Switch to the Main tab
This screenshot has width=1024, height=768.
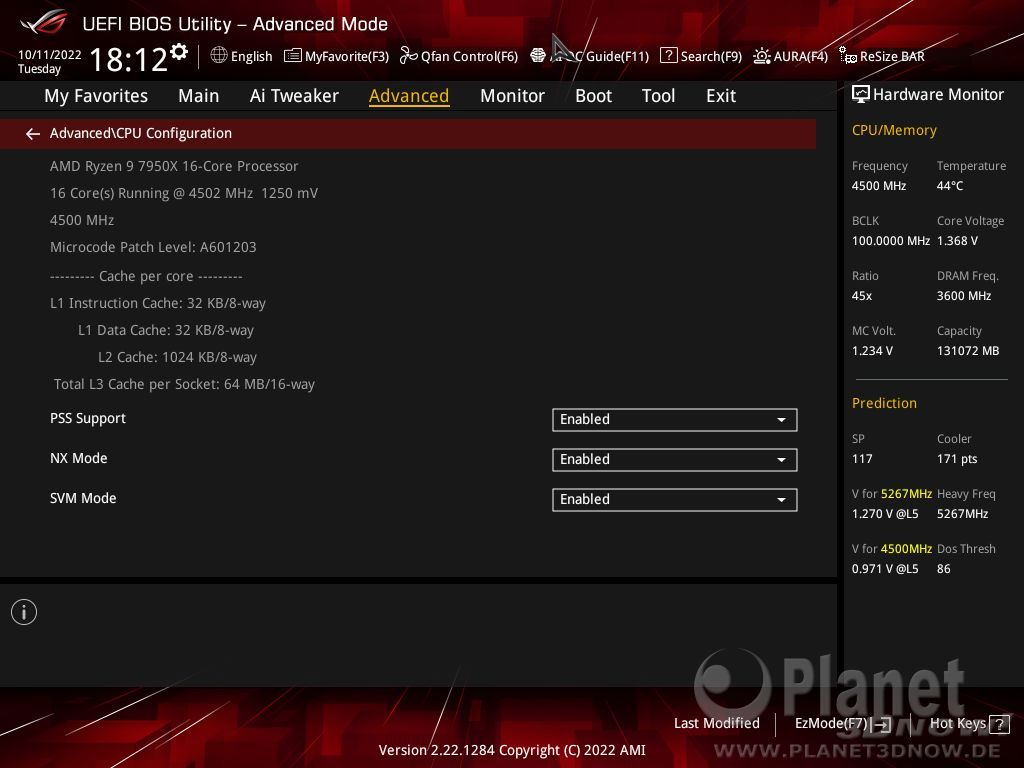199,96
